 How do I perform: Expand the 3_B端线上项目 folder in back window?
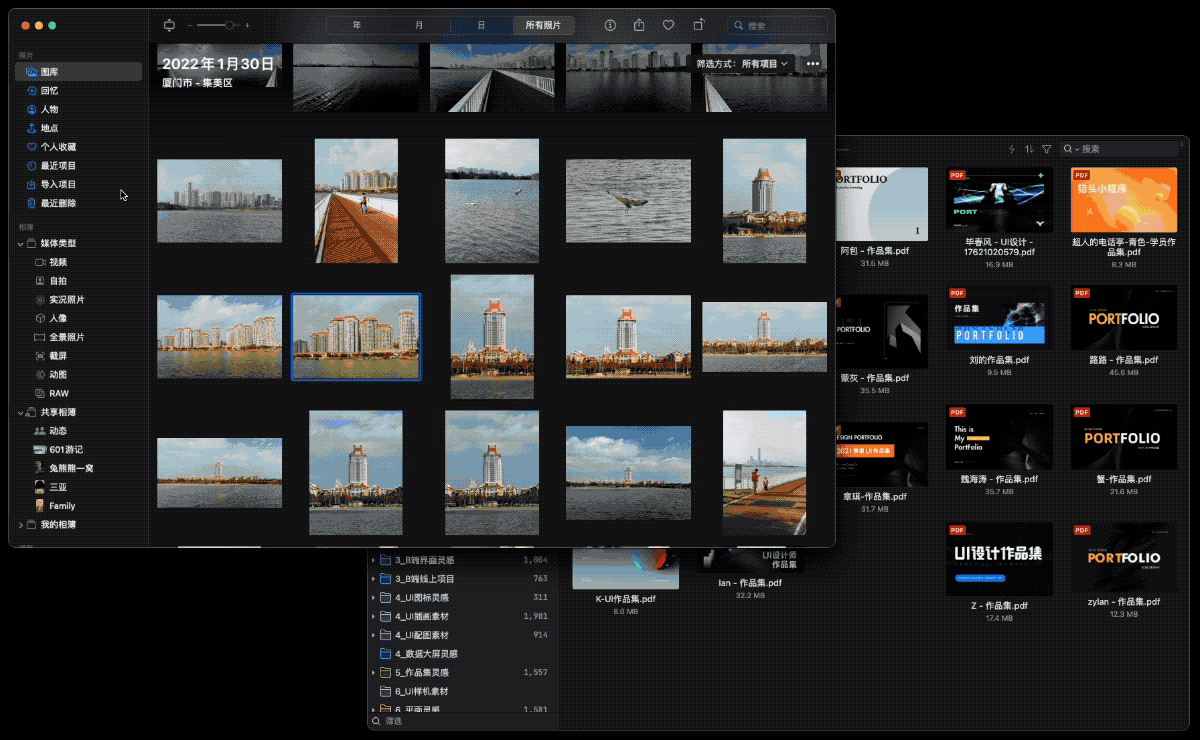tap(374, 579)
